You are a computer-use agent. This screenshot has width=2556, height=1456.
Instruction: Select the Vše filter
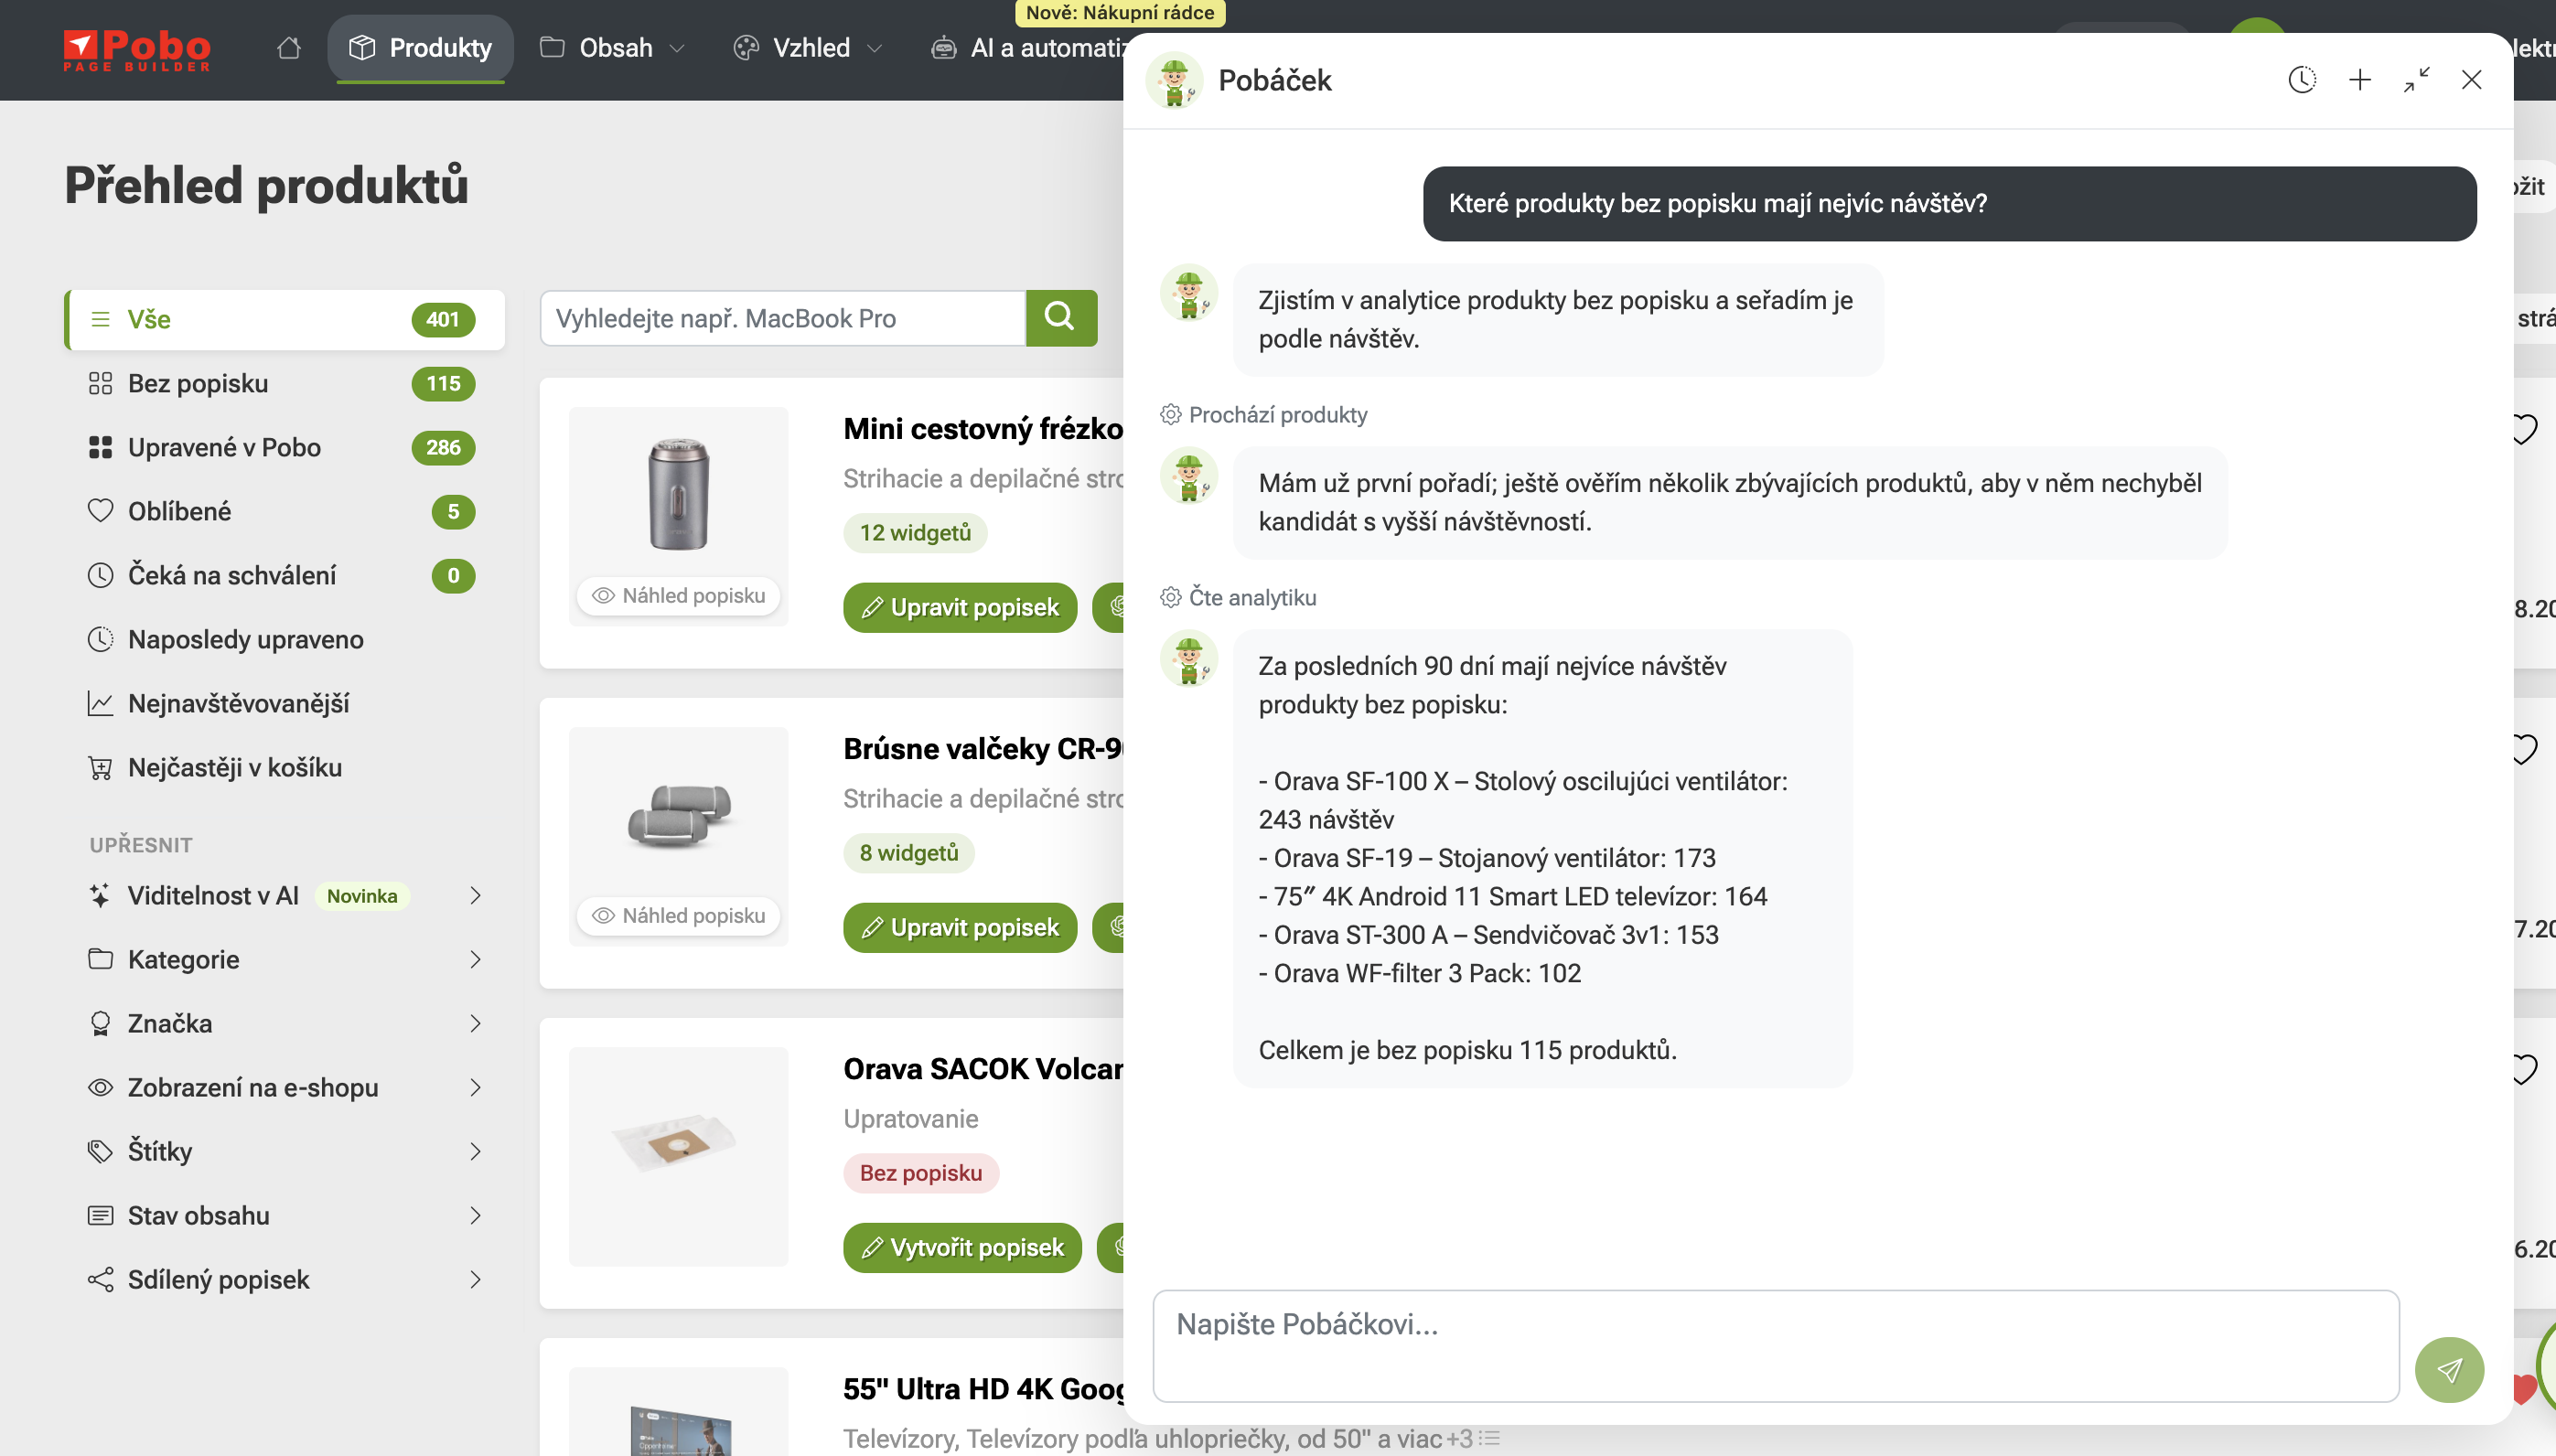[284, 320]
